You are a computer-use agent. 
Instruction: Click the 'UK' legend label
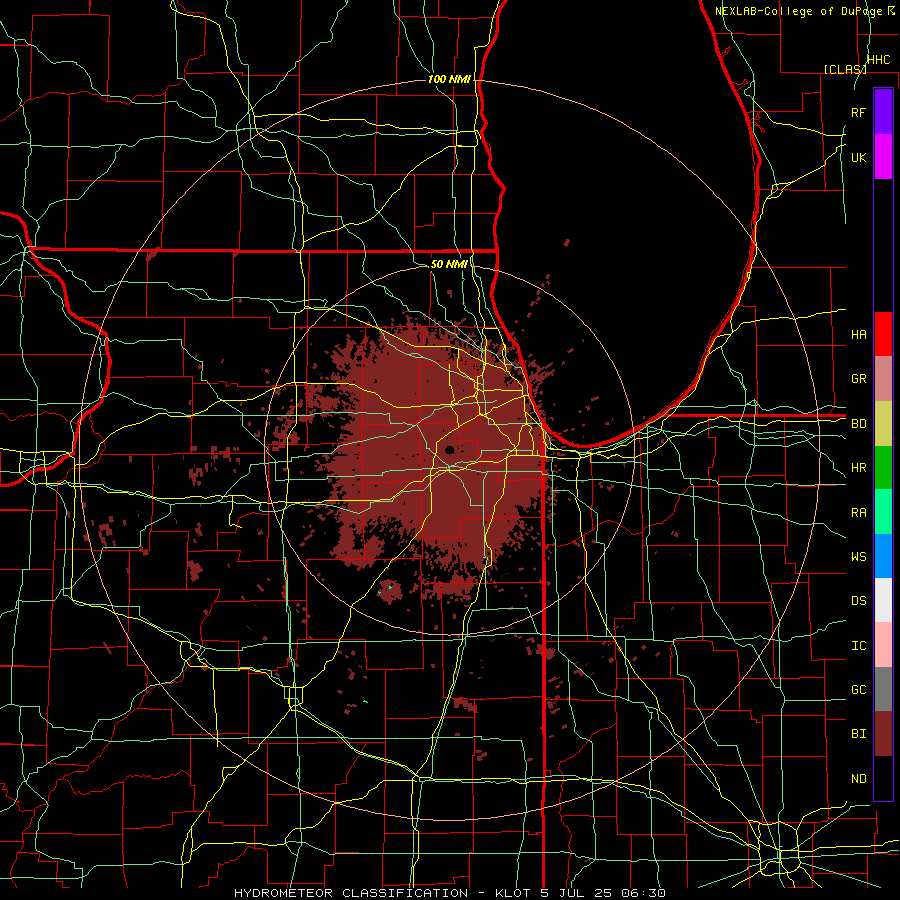tap(858, 157)
